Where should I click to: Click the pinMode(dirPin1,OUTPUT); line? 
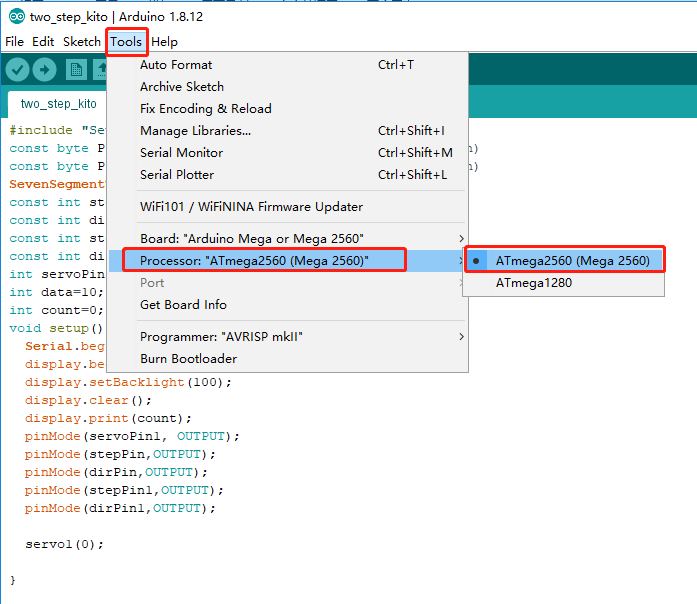pos(120,508)
